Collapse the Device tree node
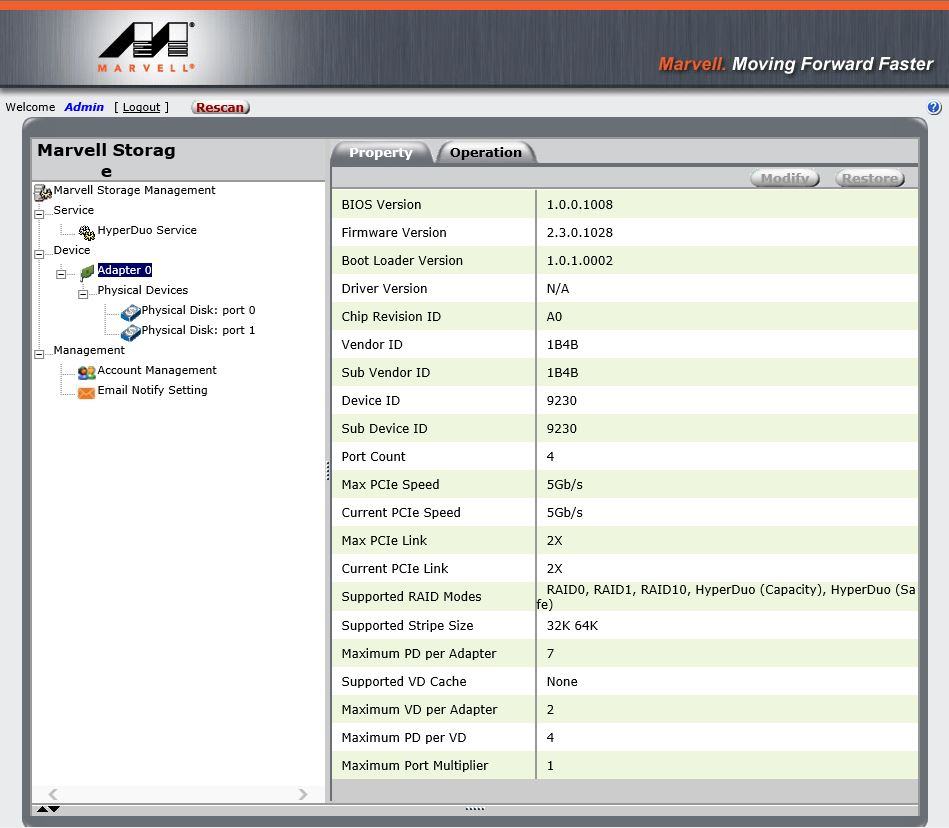 coord(39,254)
